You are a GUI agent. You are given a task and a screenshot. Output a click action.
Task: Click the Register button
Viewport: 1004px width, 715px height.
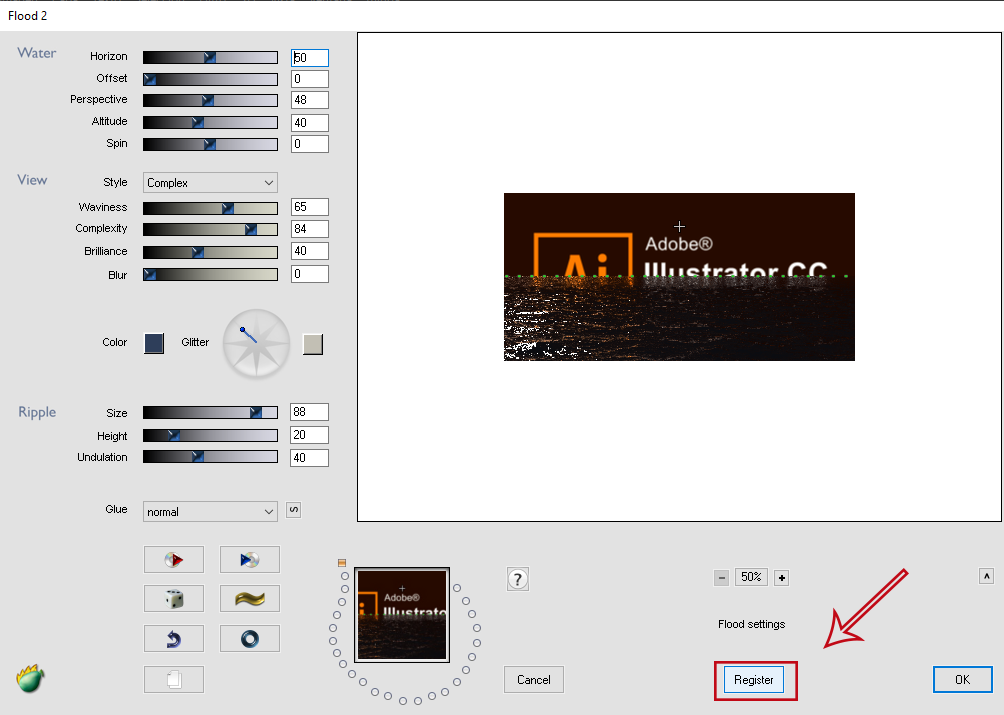tap(754, 680)
